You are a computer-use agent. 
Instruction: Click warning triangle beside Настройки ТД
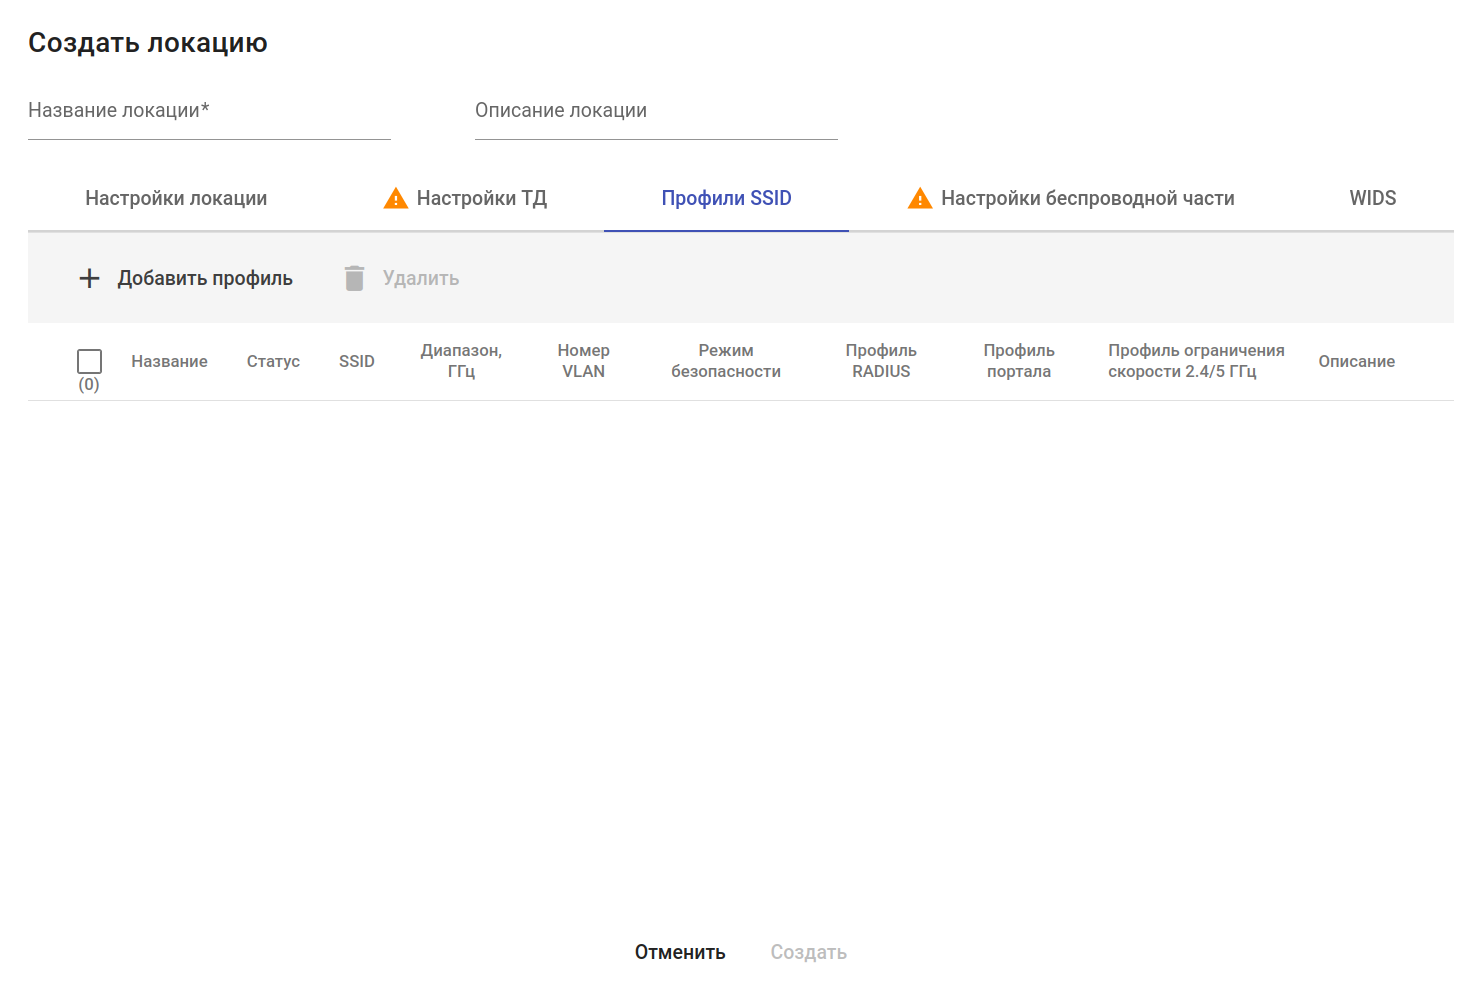tap(396, 198)
